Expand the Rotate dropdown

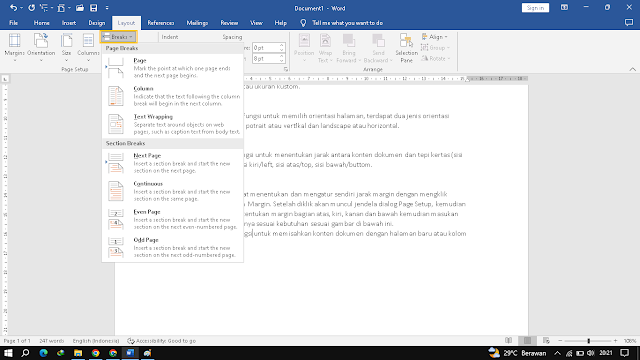tap(436, 59)
